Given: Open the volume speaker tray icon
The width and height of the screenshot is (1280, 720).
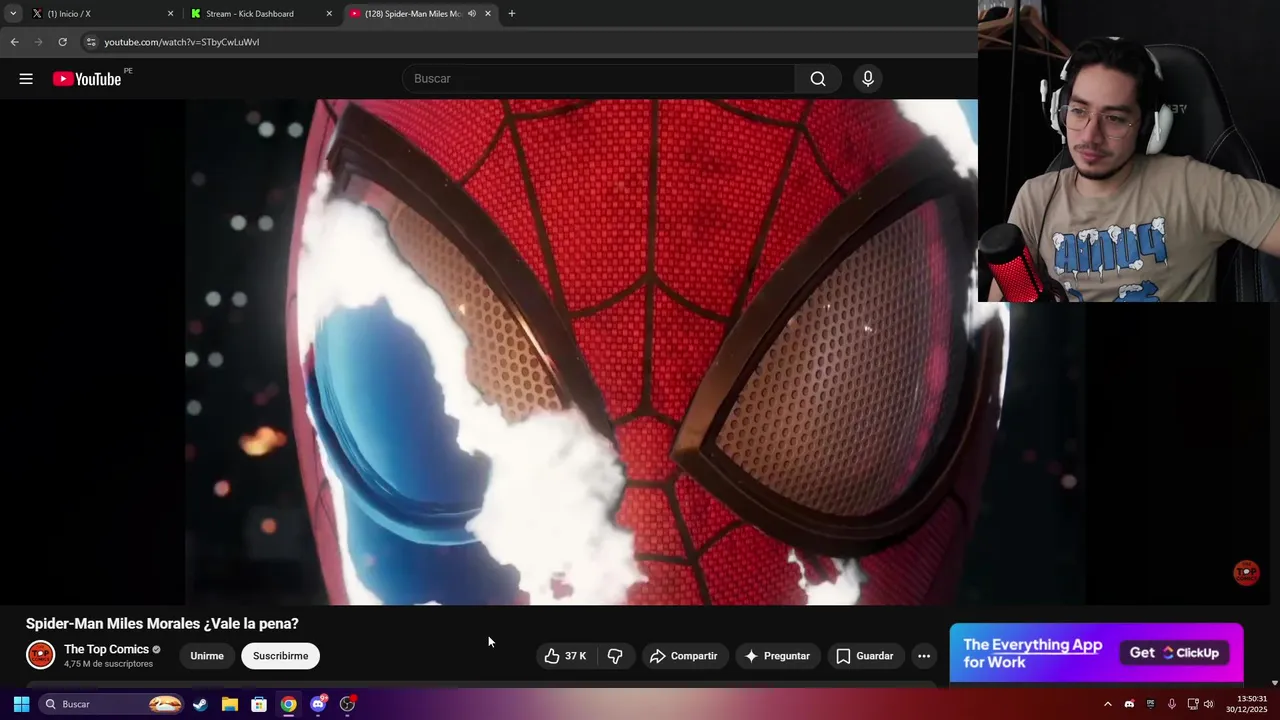Looking at the screenshot, I should click(x=1209, y=704).
